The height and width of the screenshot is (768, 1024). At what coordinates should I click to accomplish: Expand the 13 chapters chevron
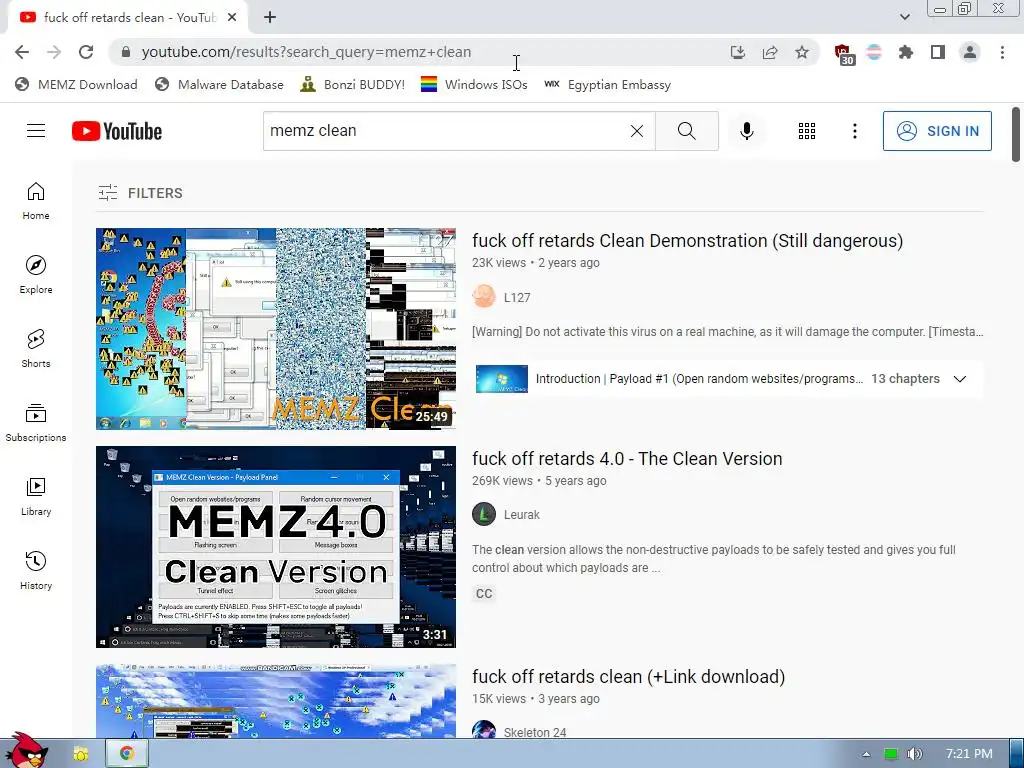click(x=959, y=379)
